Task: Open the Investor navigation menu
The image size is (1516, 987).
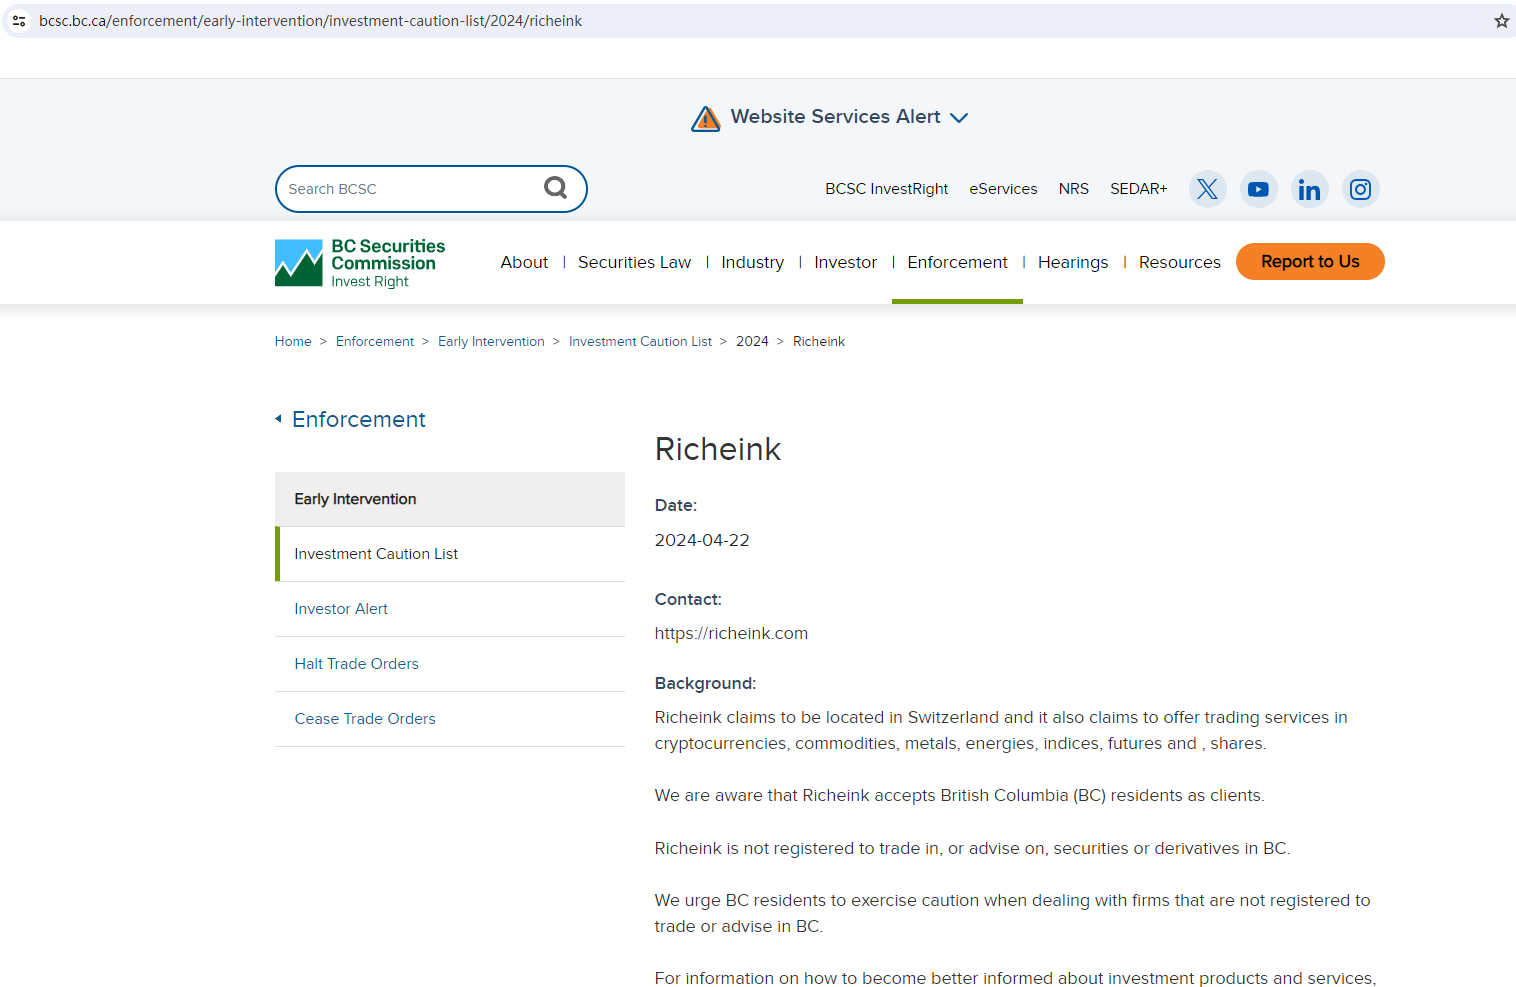Action: point(845,262)
